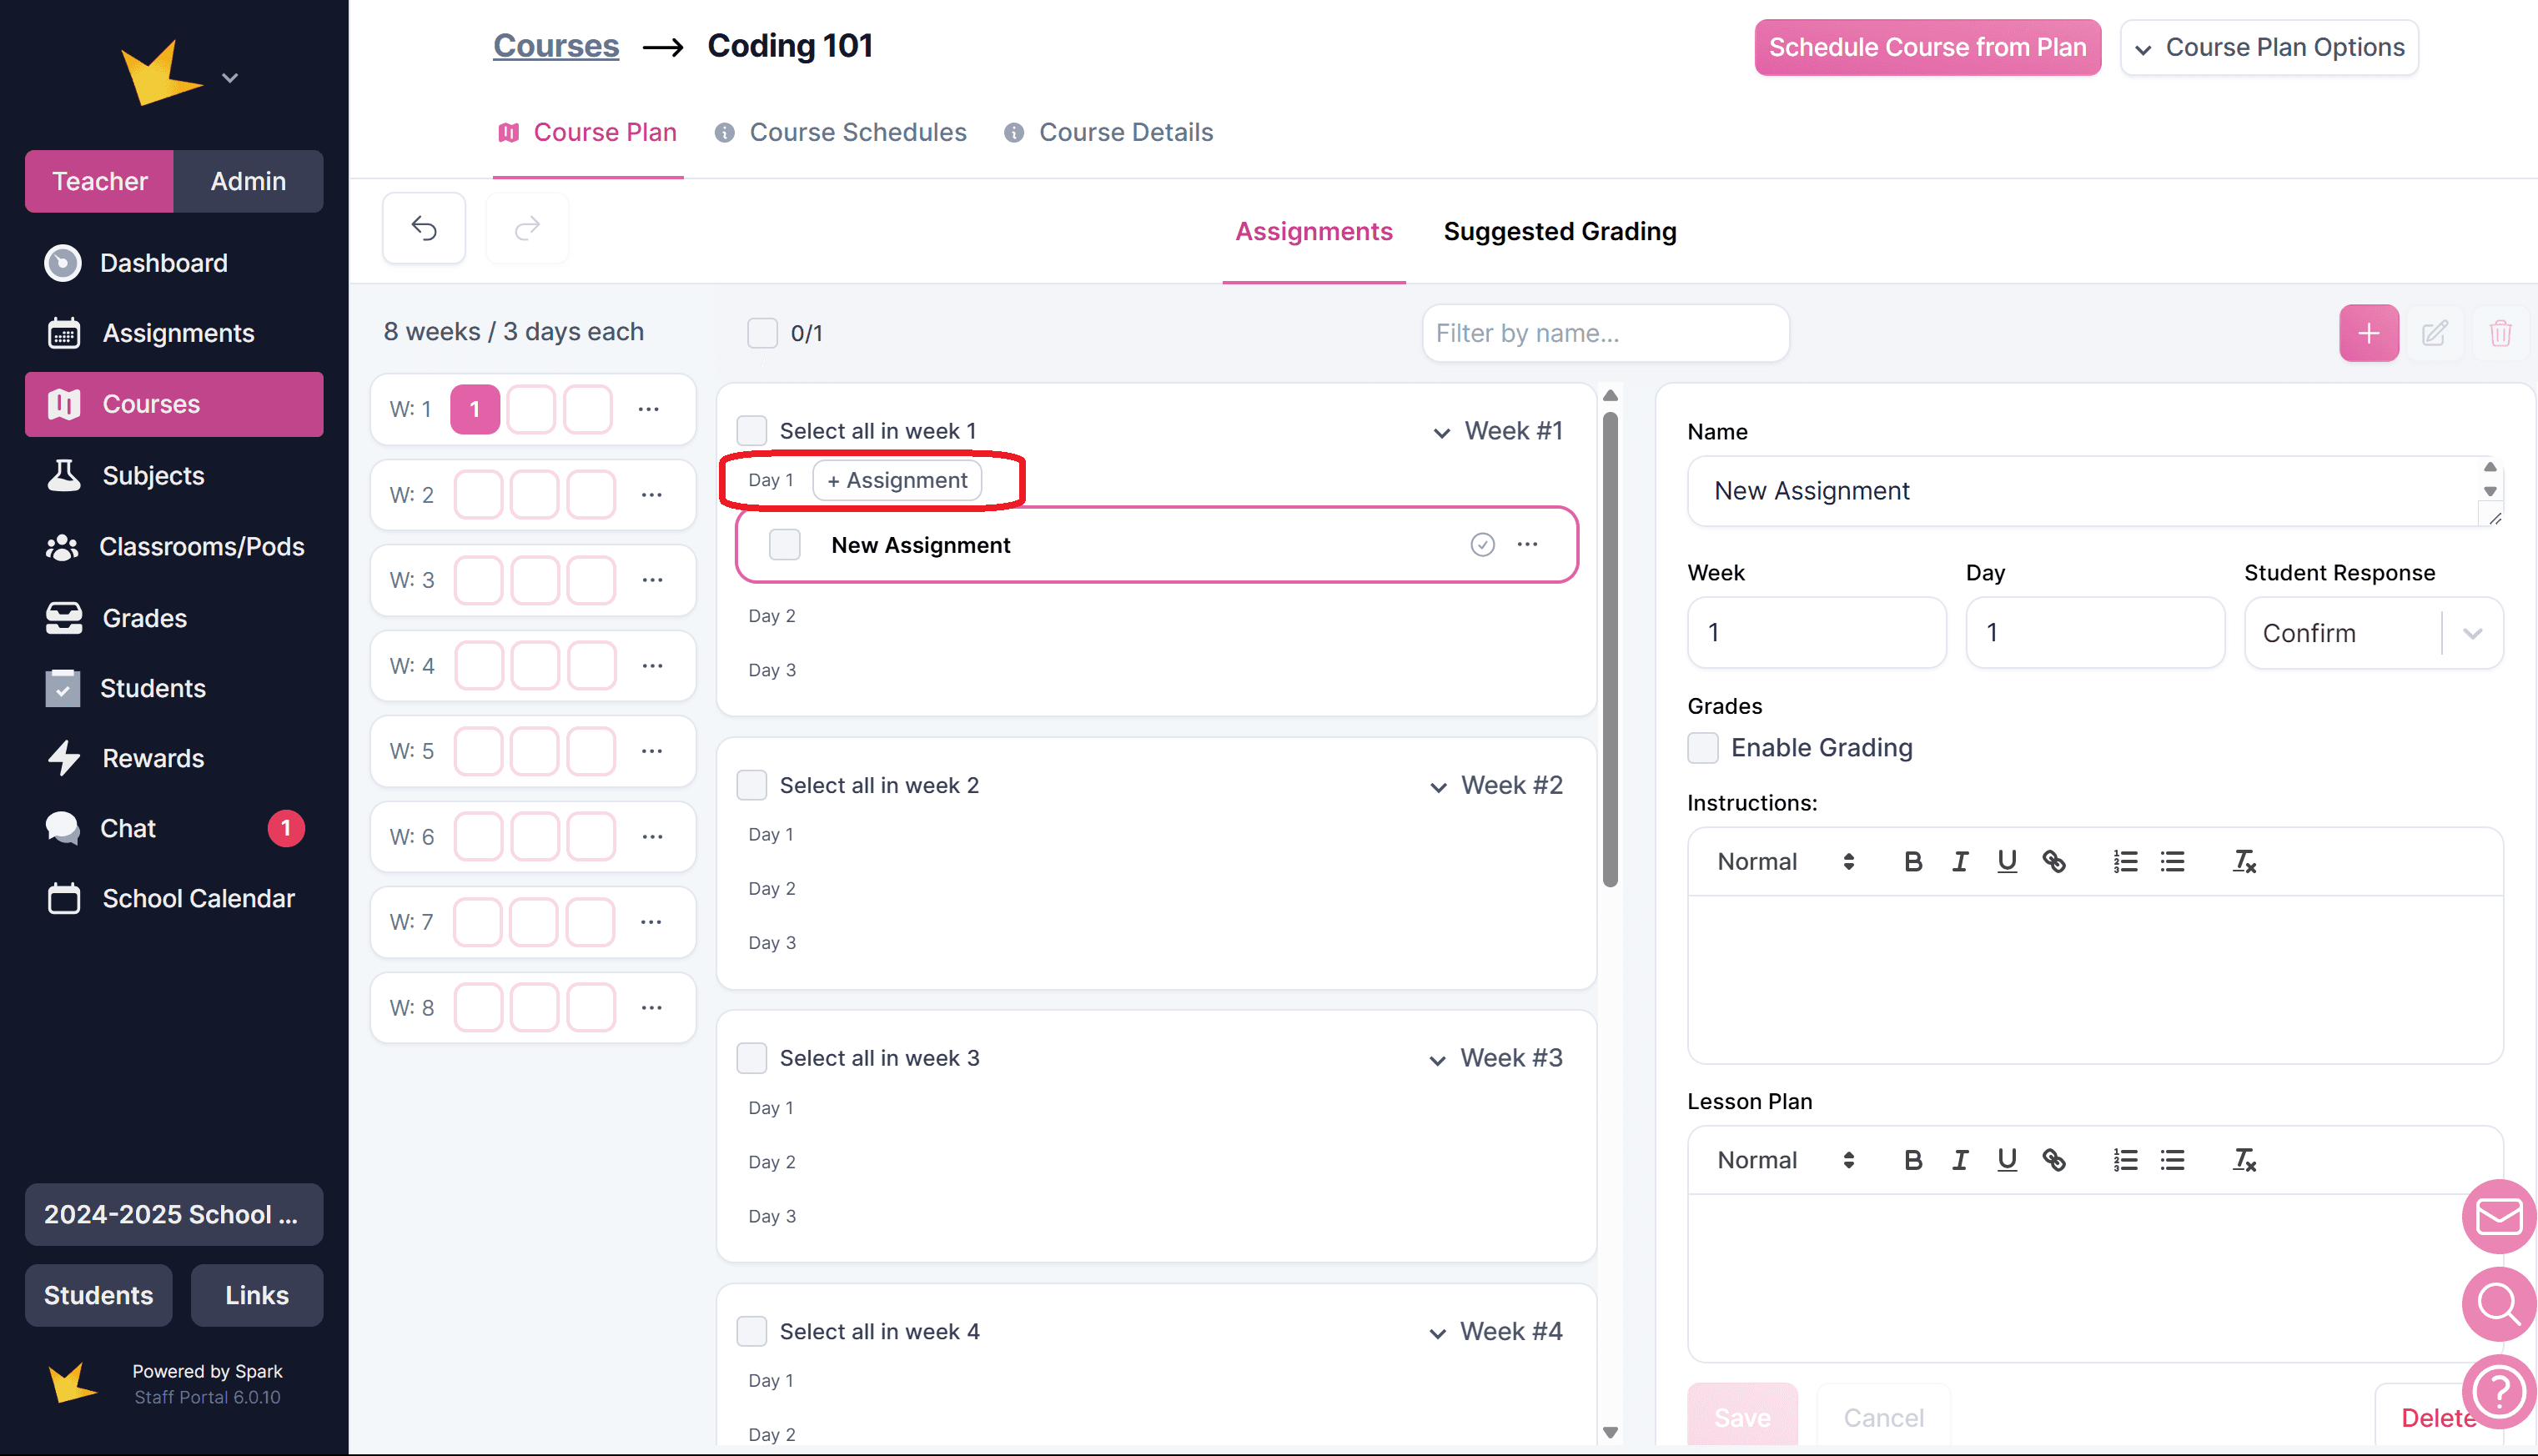Open the Rewards sidebar item

coord(152,758)
